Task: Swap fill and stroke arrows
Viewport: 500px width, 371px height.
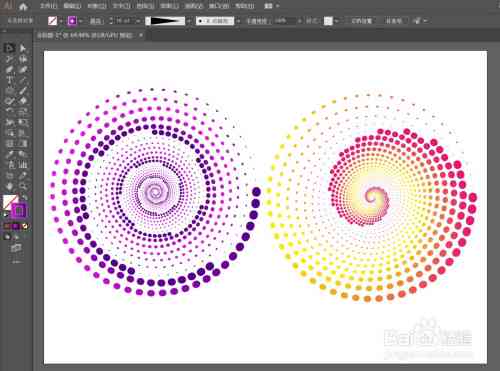Action: coord(25,199)
